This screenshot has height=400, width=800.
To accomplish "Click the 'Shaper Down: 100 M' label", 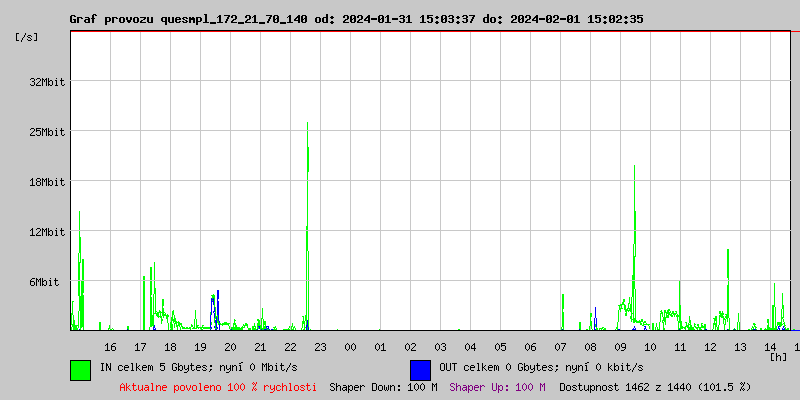I will point(383,387).
